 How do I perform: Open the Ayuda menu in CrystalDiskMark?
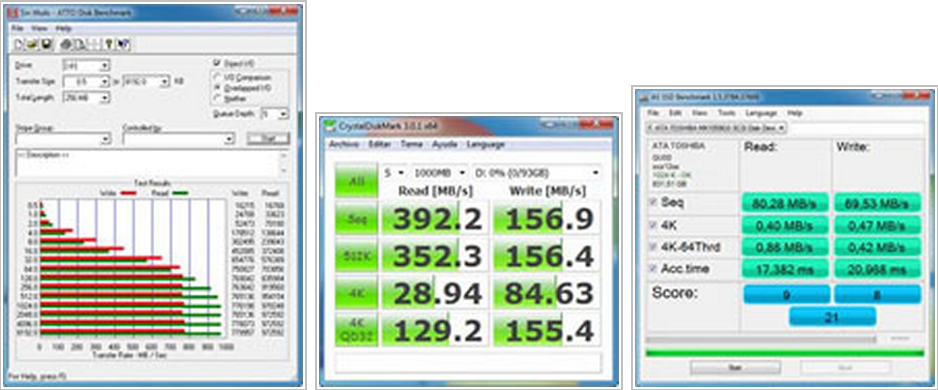click(x=444, y=145)
